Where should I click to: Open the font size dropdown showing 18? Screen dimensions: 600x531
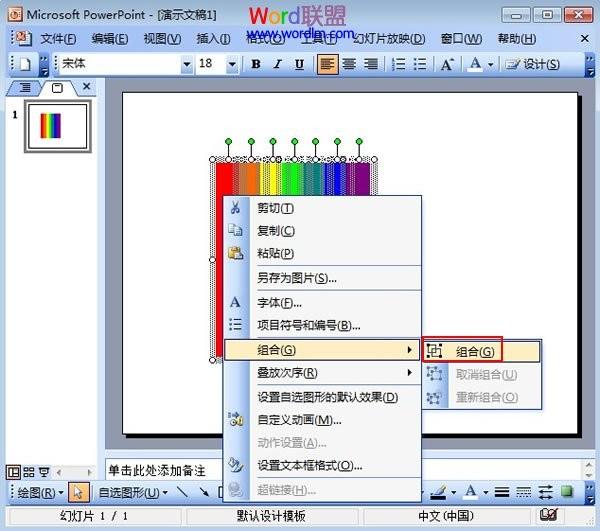click(232, 64)
